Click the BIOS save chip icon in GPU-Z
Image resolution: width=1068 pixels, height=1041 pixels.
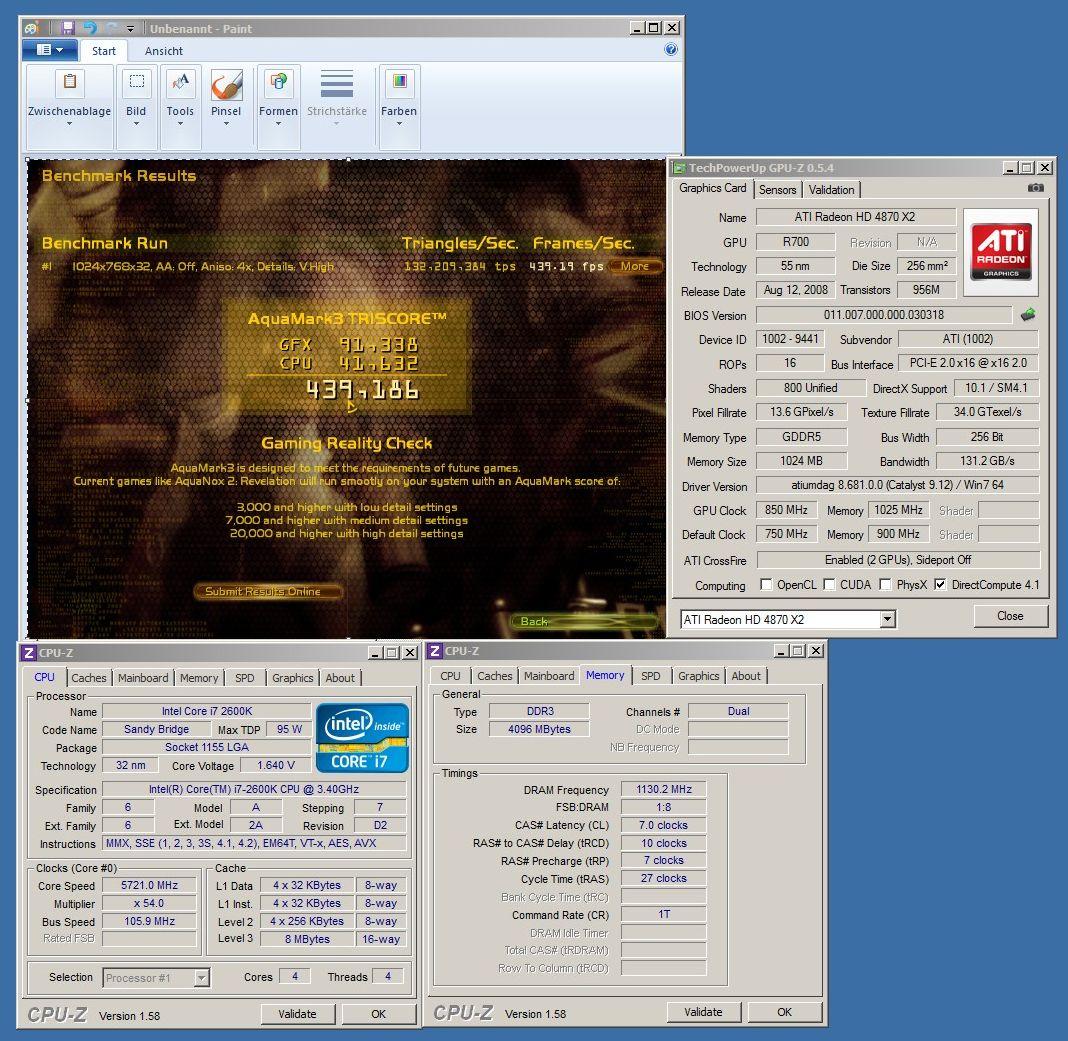1028,314
